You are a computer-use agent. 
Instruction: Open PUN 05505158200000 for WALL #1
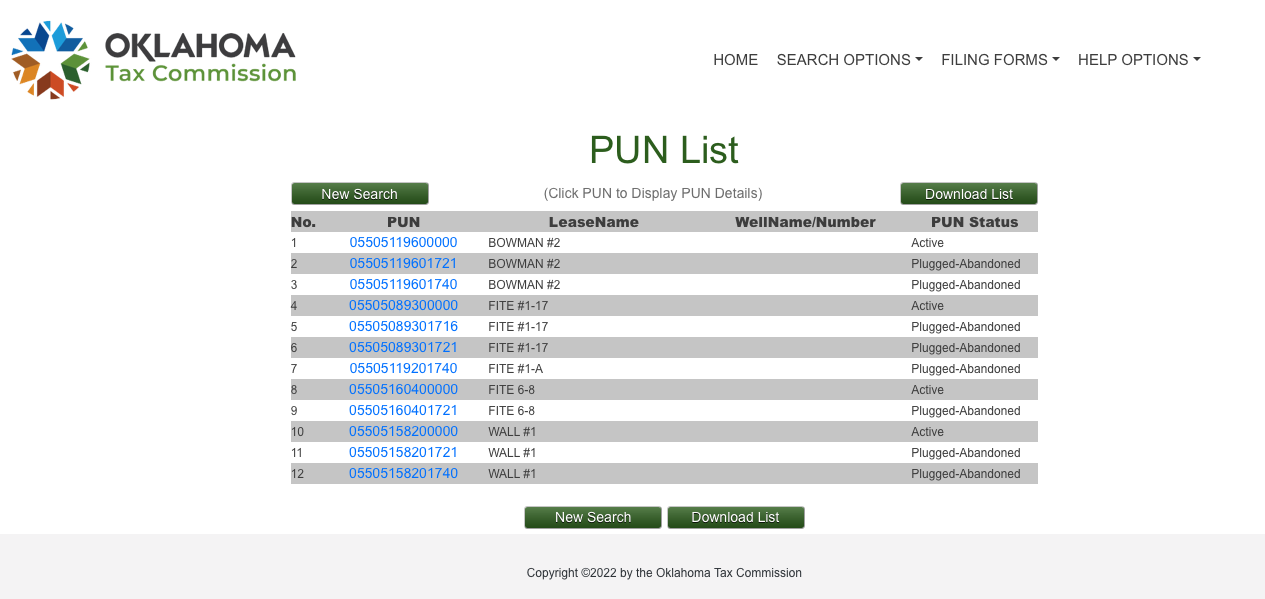[x=403, y=431]
